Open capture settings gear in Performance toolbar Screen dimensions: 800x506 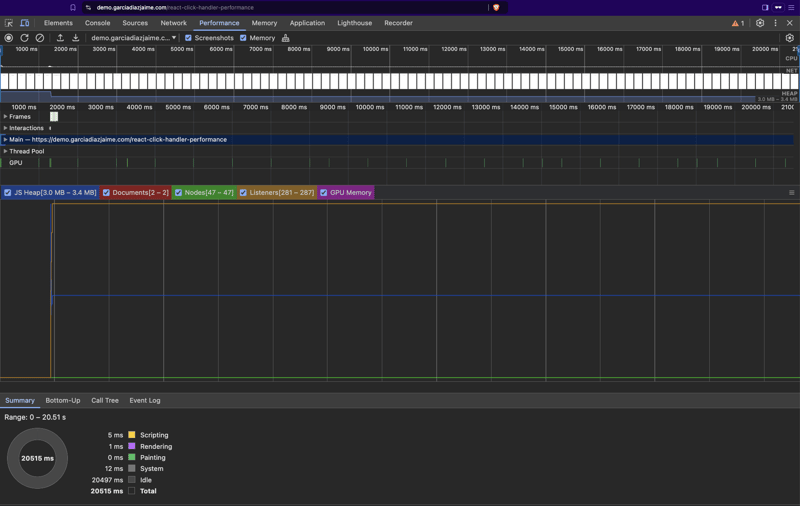pyautogui.click(x=789, y=38)
